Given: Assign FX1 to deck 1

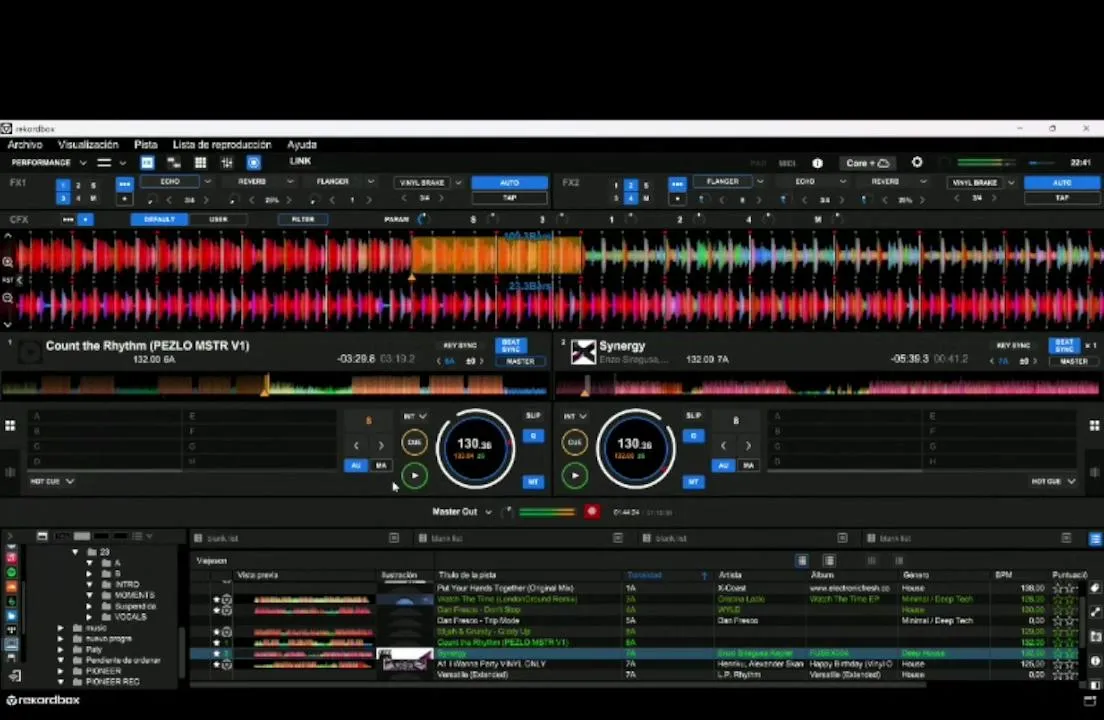Looking at the screenshot, I should (x=63, y=185).
